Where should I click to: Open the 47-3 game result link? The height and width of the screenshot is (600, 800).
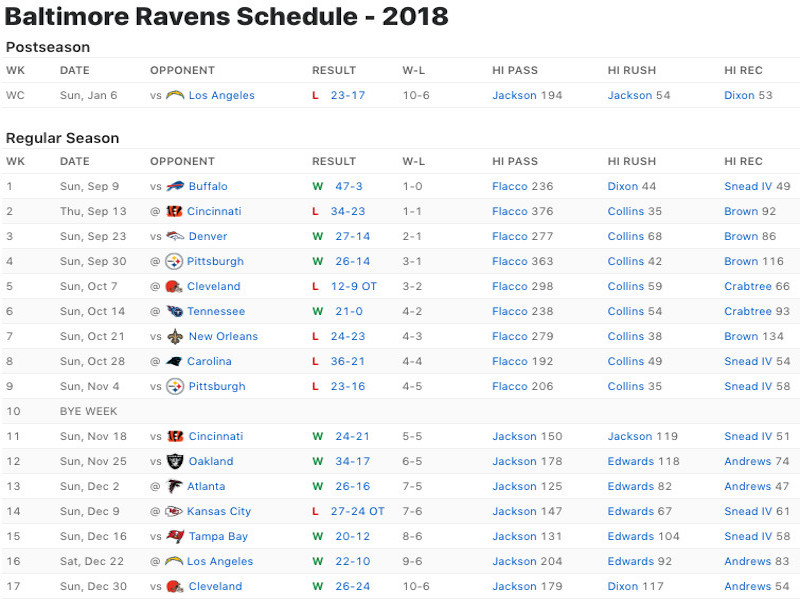point(349,186)
